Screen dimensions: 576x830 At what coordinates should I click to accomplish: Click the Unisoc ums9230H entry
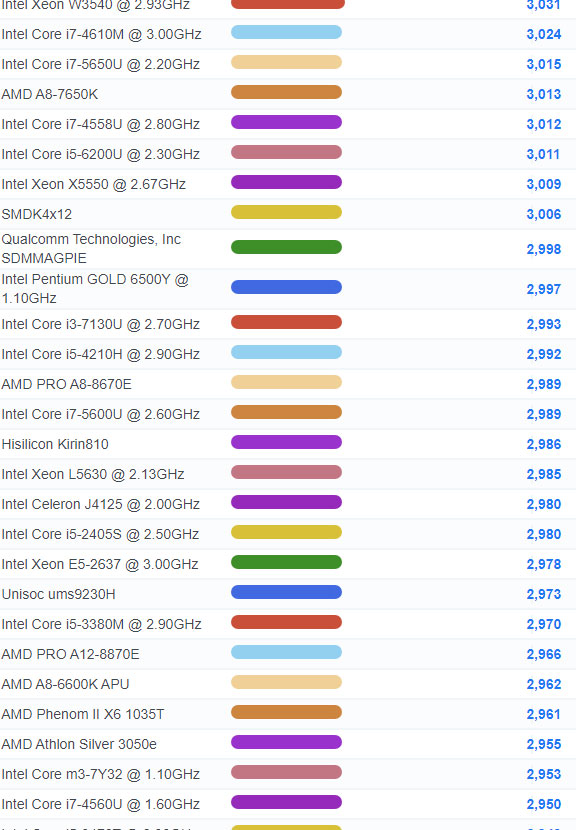[x=58, y=594]
